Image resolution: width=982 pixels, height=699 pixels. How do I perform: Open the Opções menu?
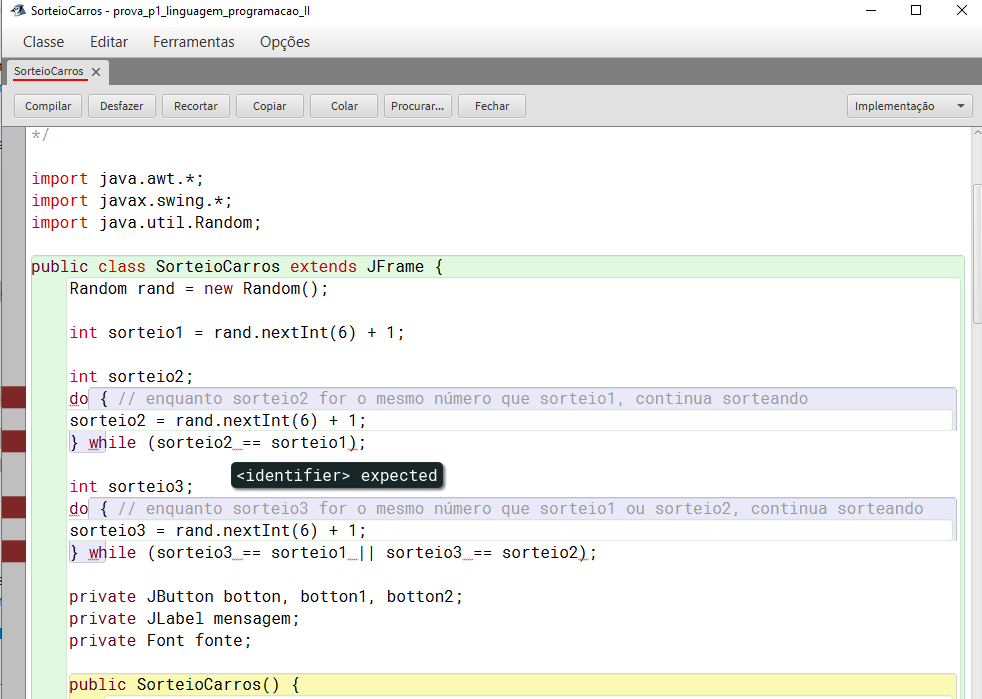pyautogui.click(x=285, y=42)
